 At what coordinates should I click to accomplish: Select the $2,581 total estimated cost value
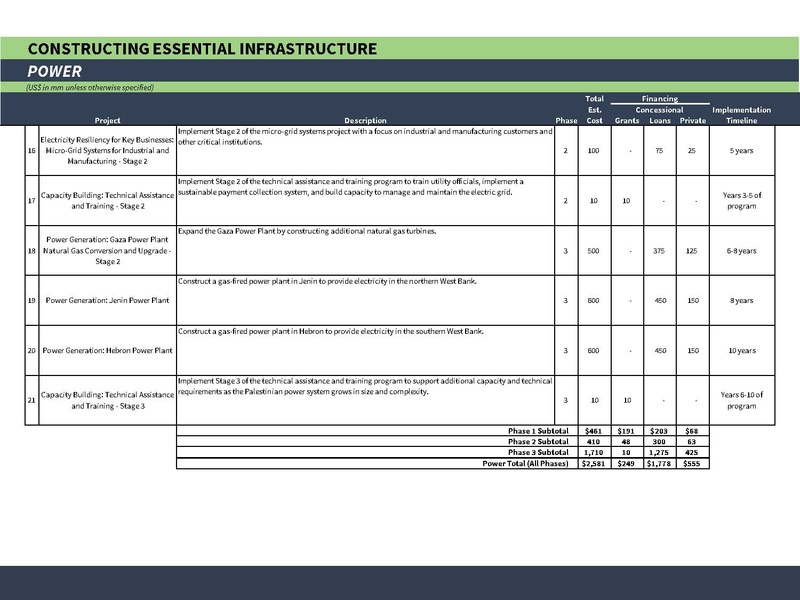(594, 463)
